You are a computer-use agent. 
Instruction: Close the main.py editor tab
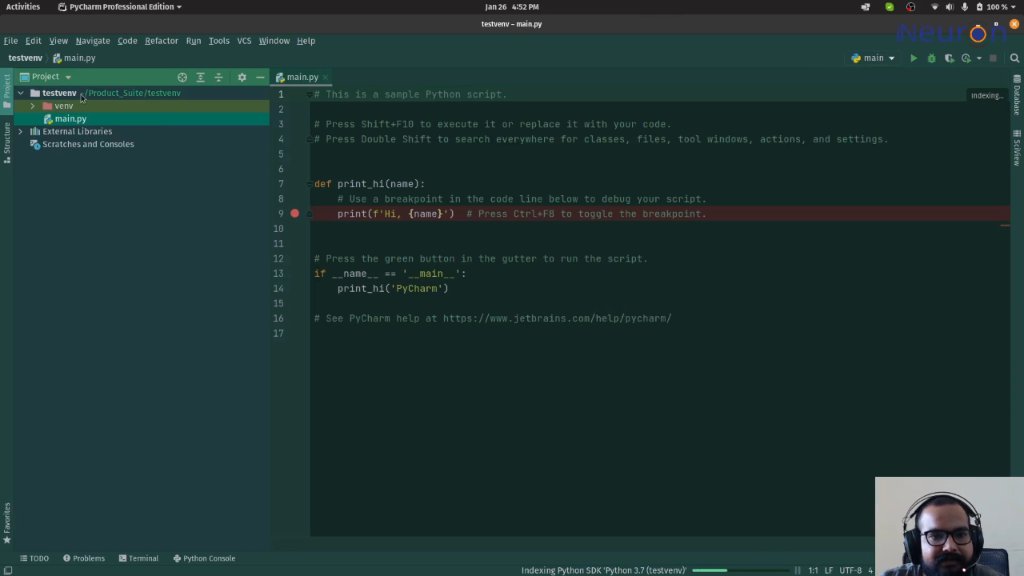[x=325, y=77]
